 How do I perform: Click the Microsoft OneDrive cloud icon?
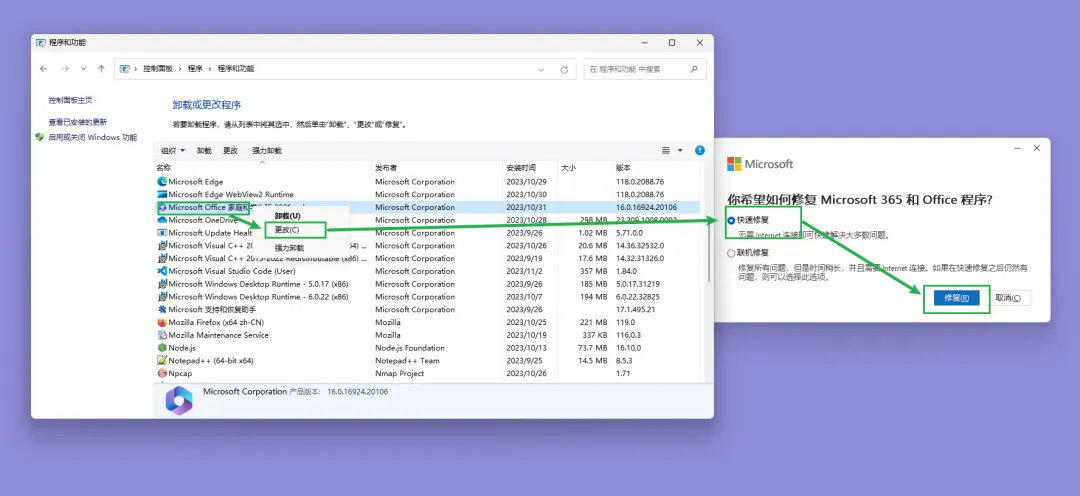pyautogui.click(x=163, y=220)
